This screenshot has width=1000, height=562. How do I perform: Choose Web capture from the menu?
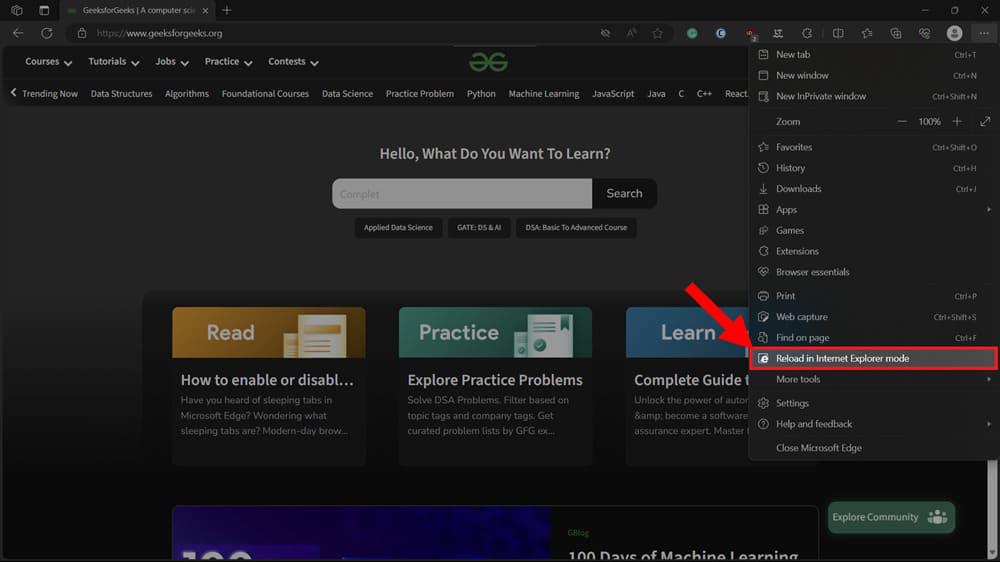pyautogui.click(x=872, y=317)
